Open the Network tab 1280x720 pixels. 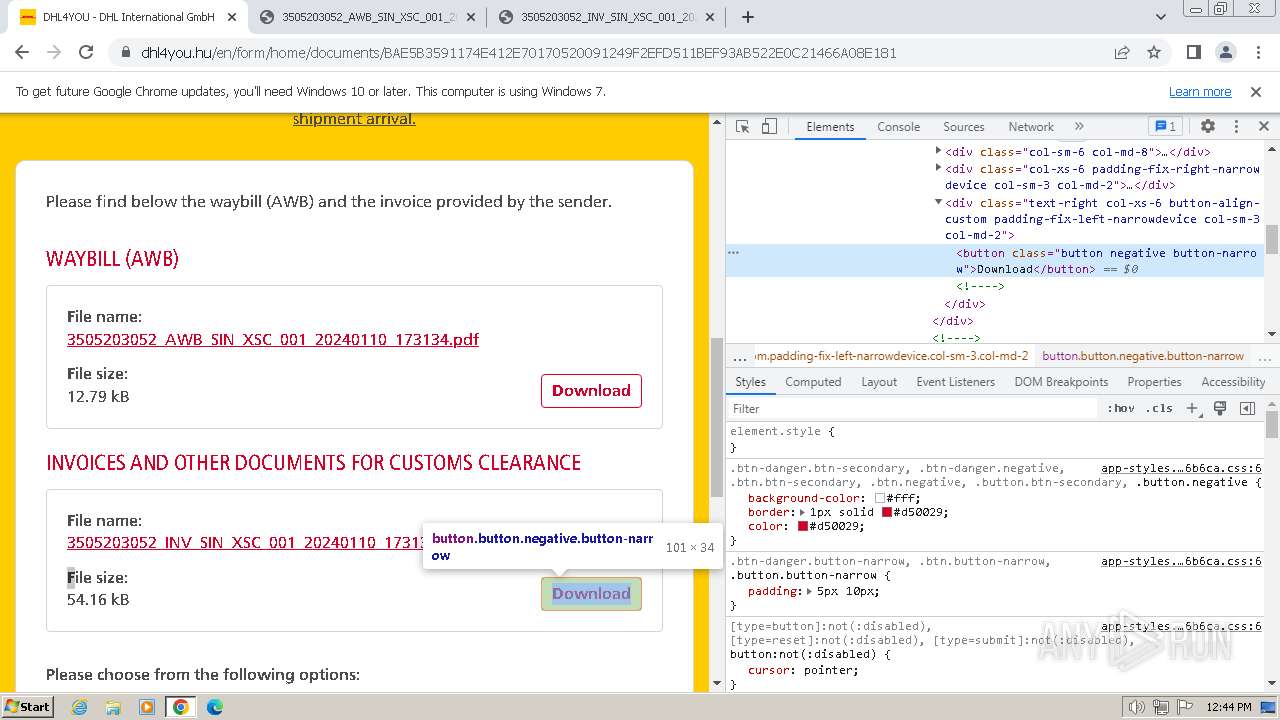(1031, 127)
